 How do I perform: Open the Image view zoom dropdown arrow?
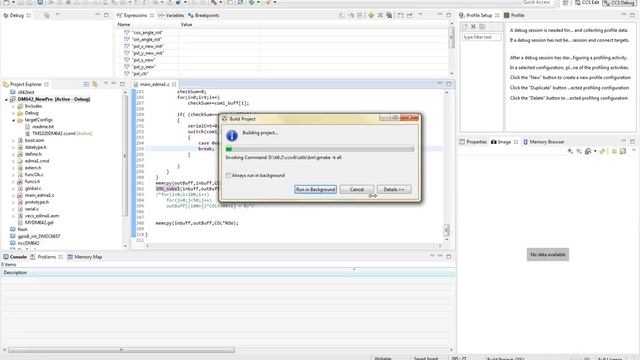tap(595, 151)
